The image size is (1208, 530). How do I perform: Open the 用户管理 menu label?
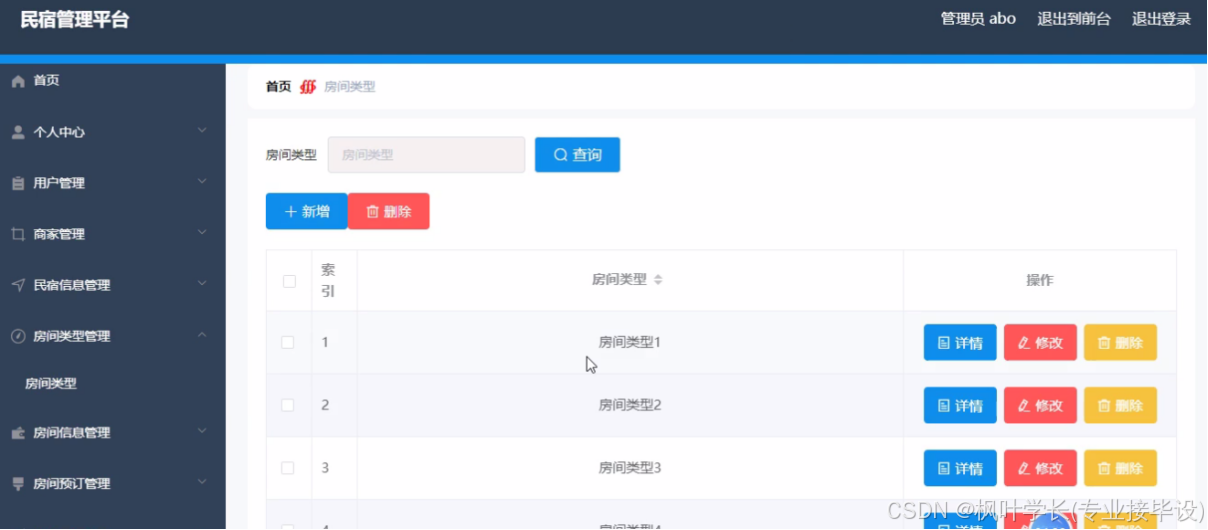[x=59, y=183]
